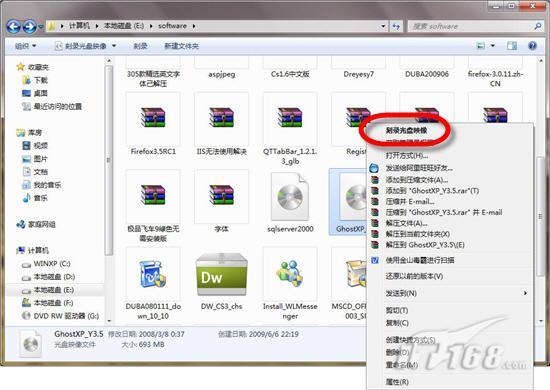Choose 打开方式(H)... in context menu
The height and width of the screenshot is (390, 550).
(450, 155)
